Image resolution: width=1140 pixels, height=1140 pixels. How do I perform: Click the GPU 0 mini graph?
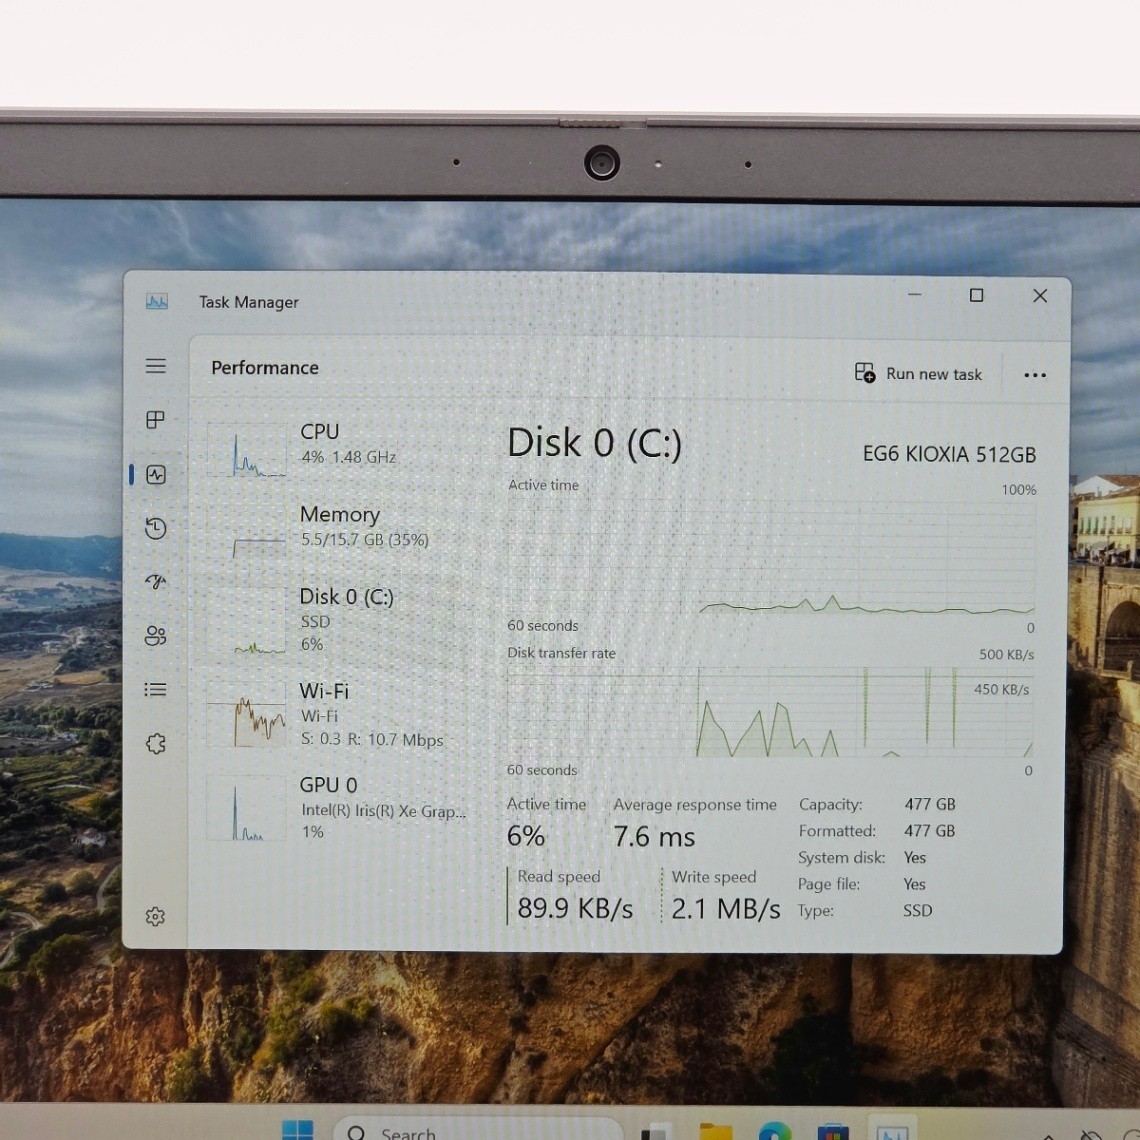246,807
